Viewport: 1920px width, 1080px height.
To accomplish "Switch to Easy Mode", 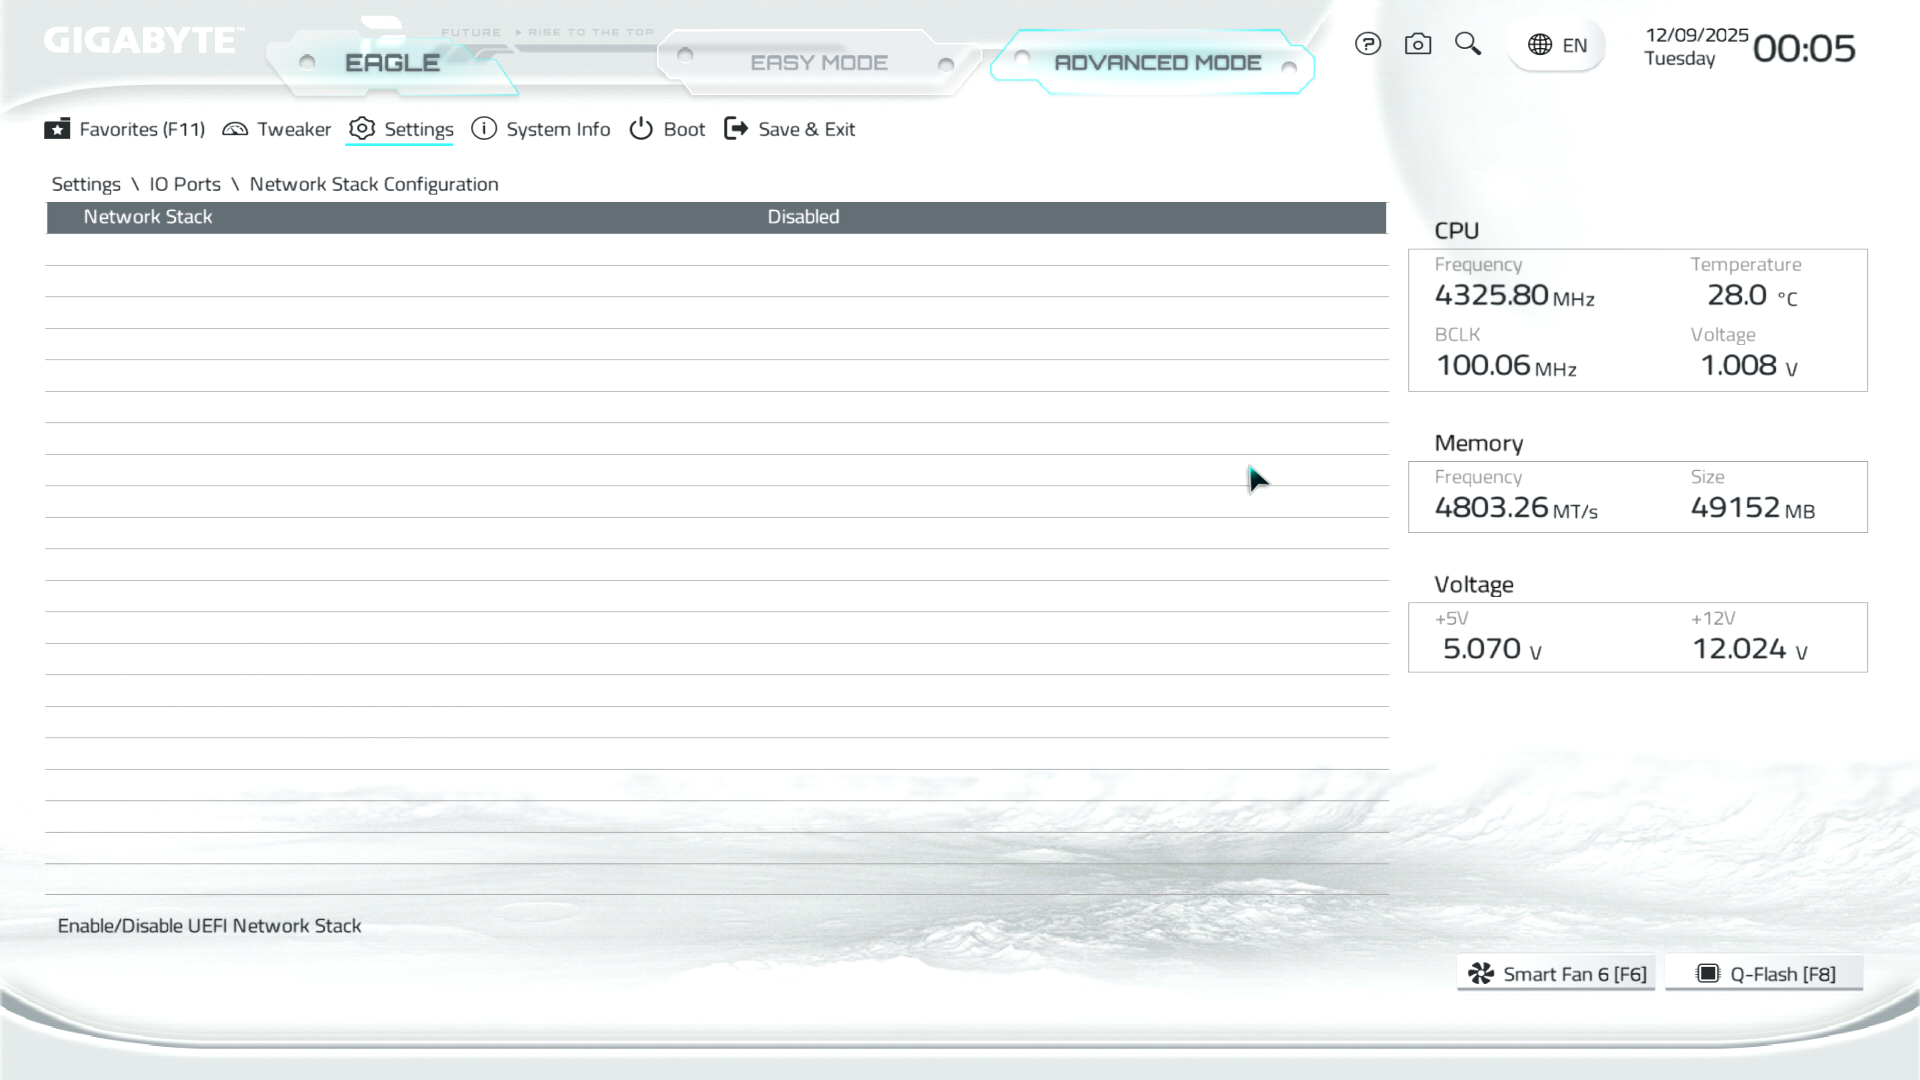I will click(x=818, y=63).
